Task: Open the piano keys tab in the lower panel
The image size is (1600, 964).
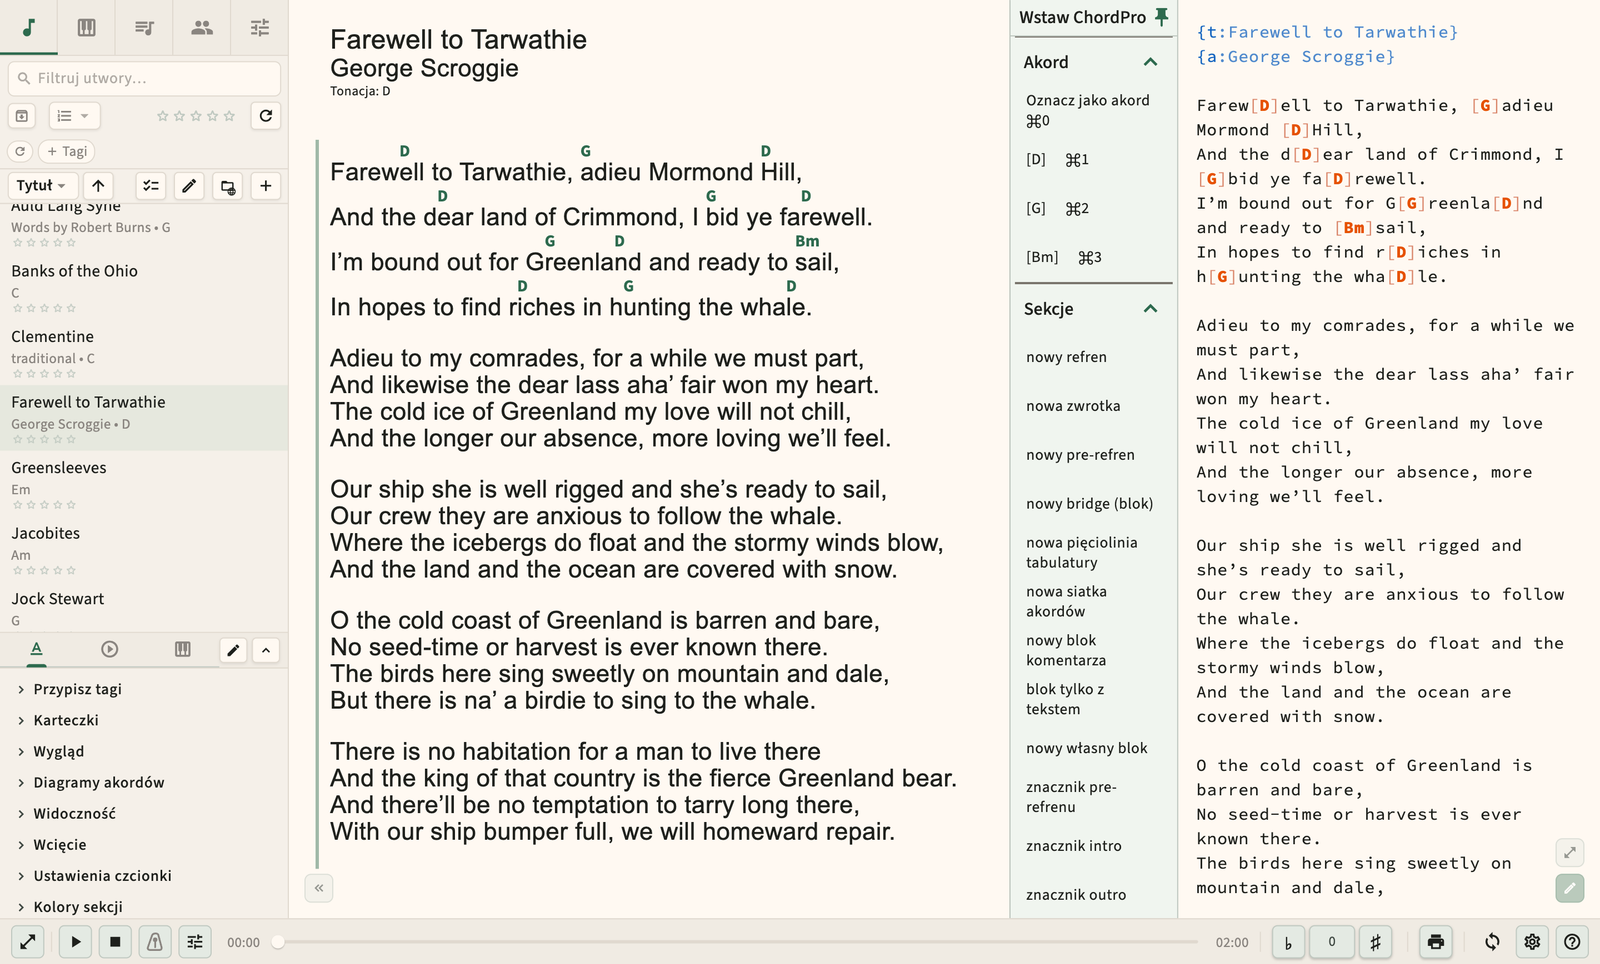Action: tap(183, 650)
